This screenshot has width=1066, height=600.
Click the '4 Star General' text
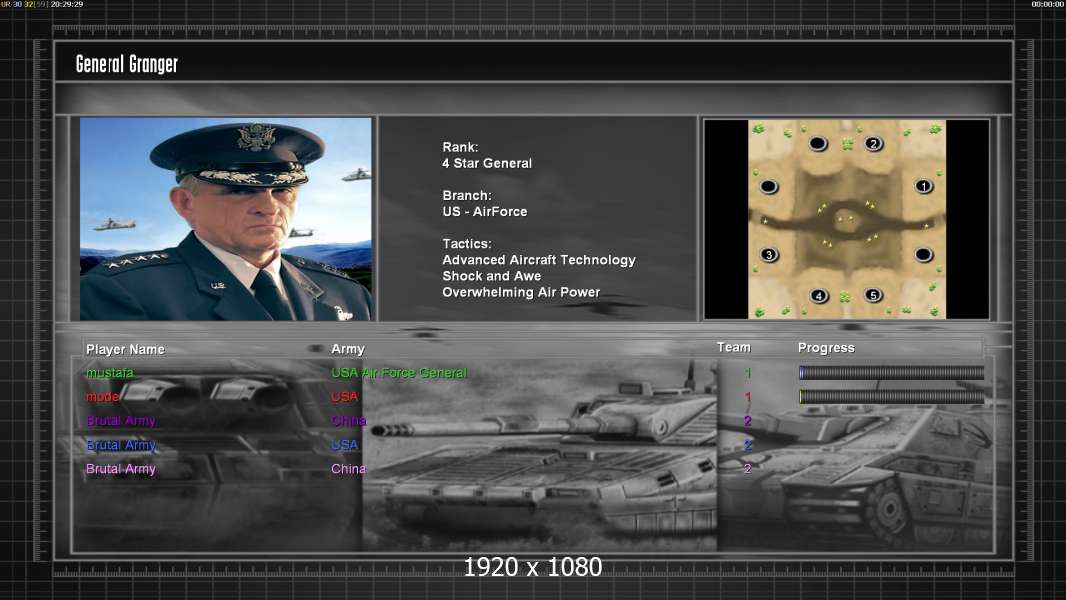click(x=487, y=163)
